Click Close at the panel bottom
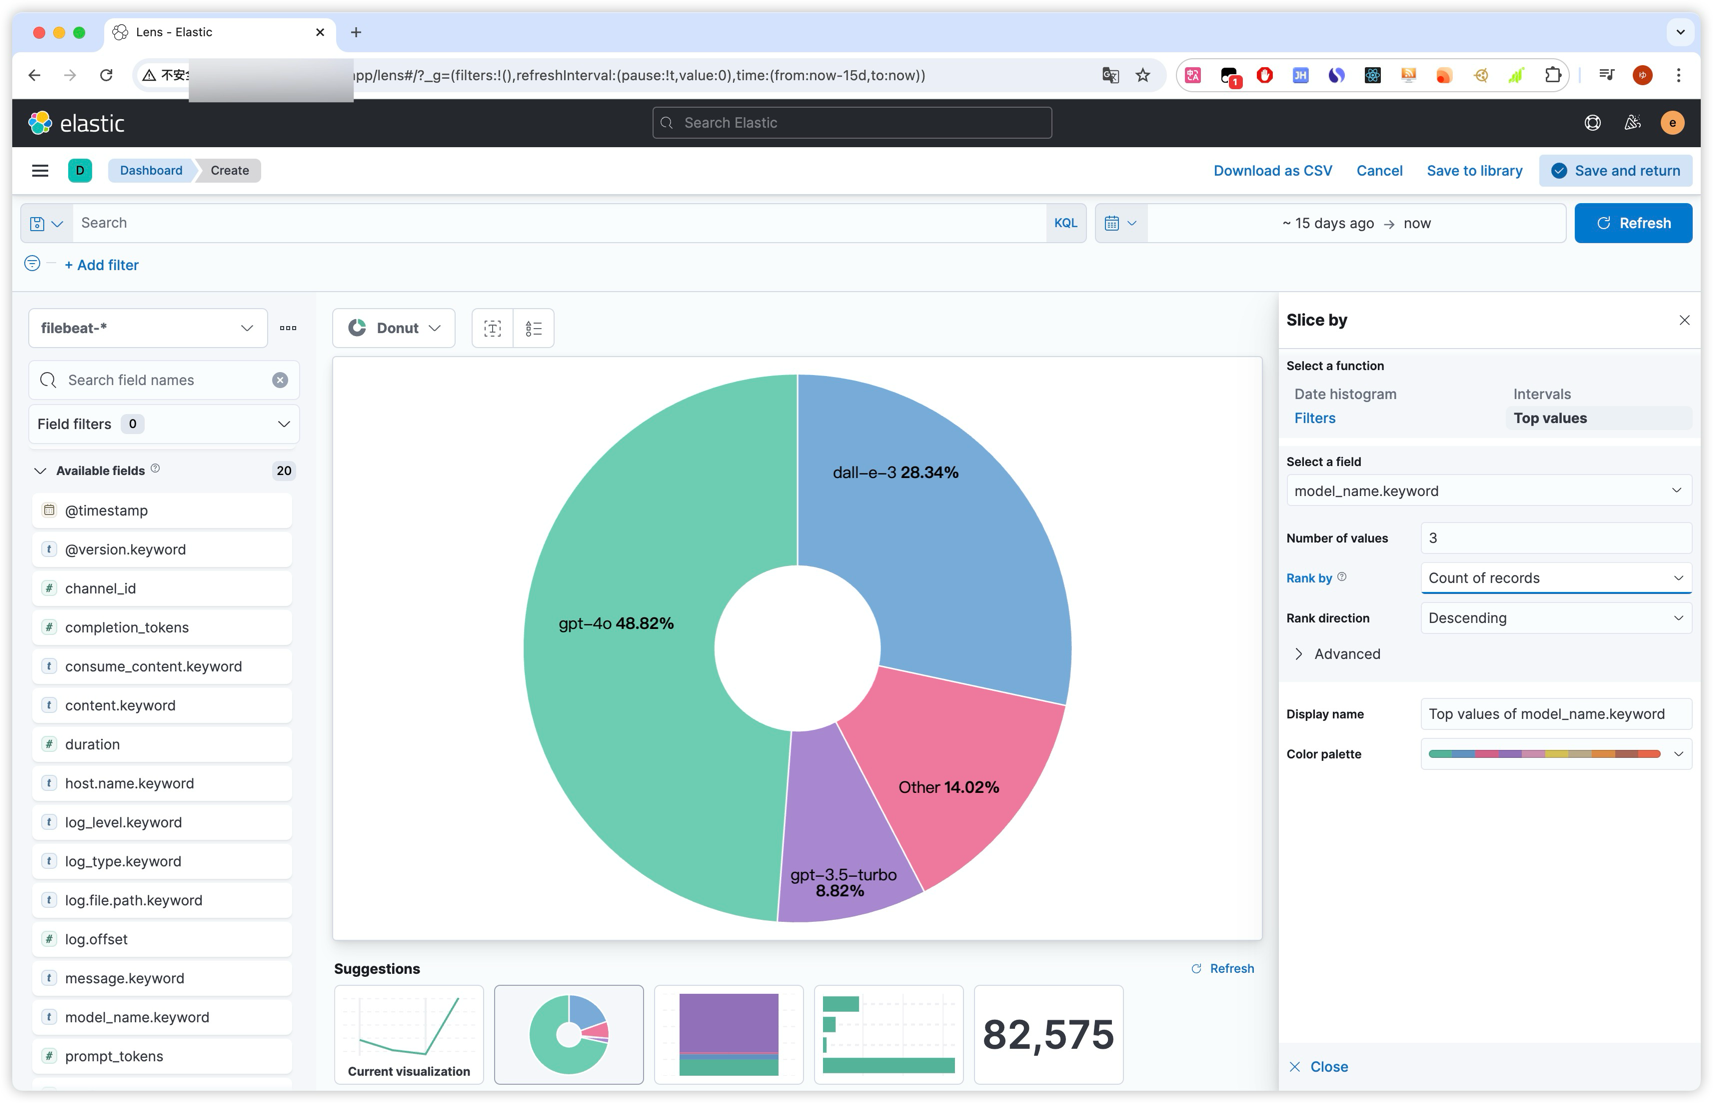This screenshot has width=1713, height=1103. pos(1318,1067)
